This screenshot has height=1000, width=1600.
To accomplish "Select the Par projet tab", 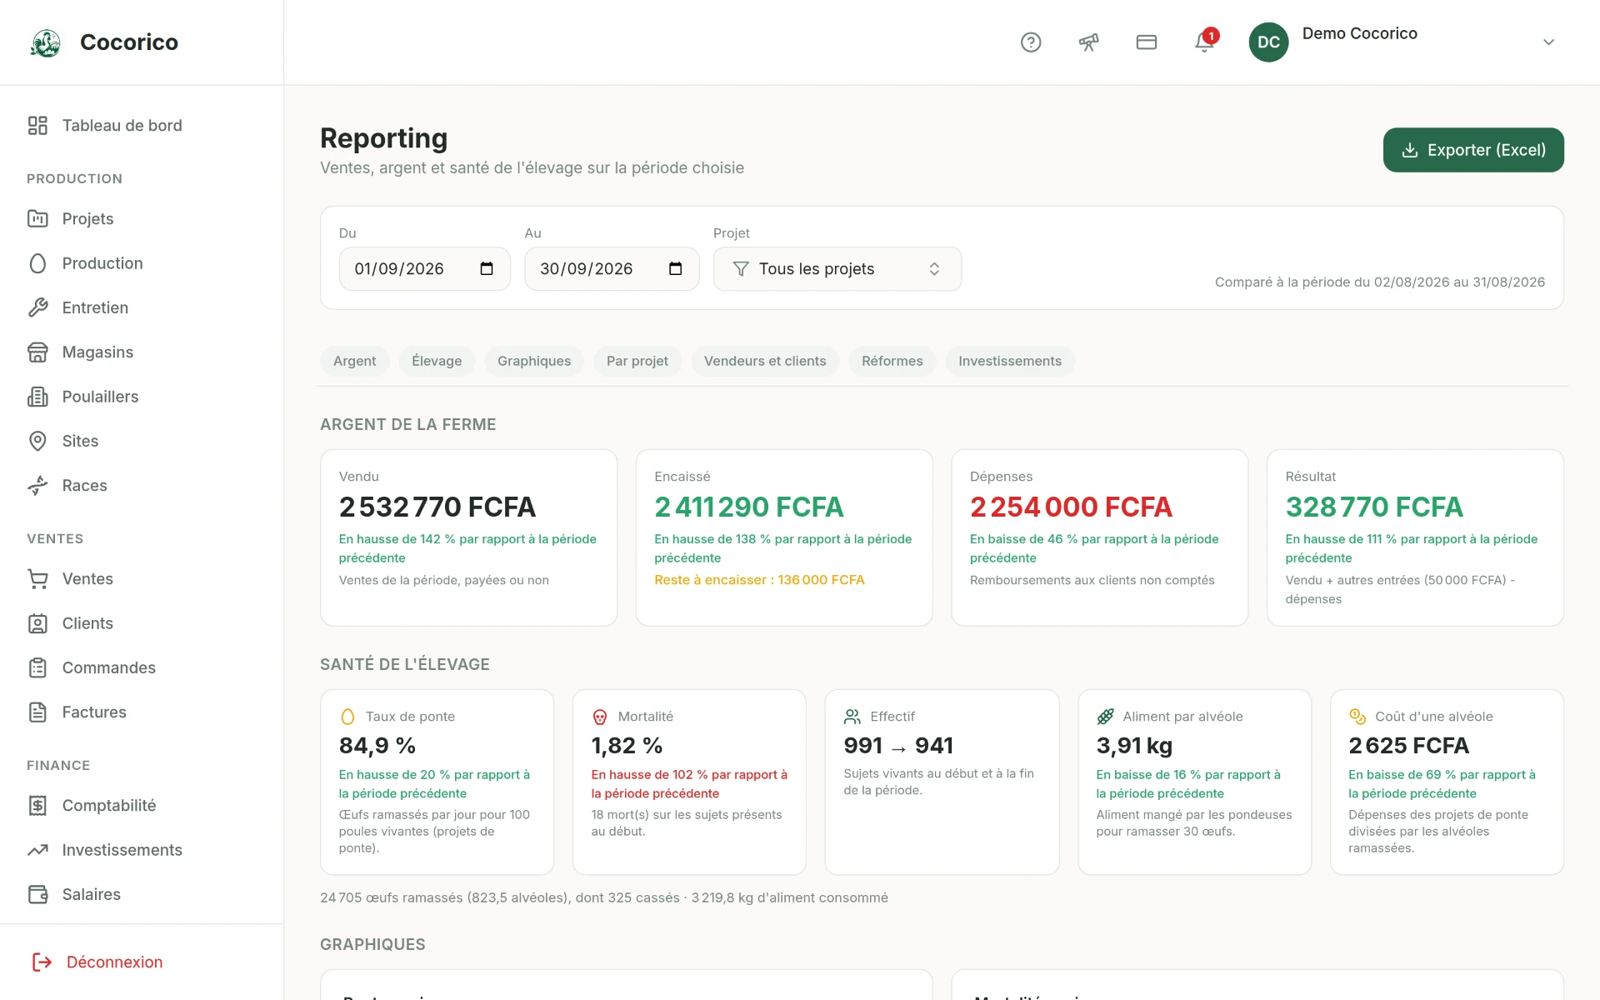I will pos(637,361).
